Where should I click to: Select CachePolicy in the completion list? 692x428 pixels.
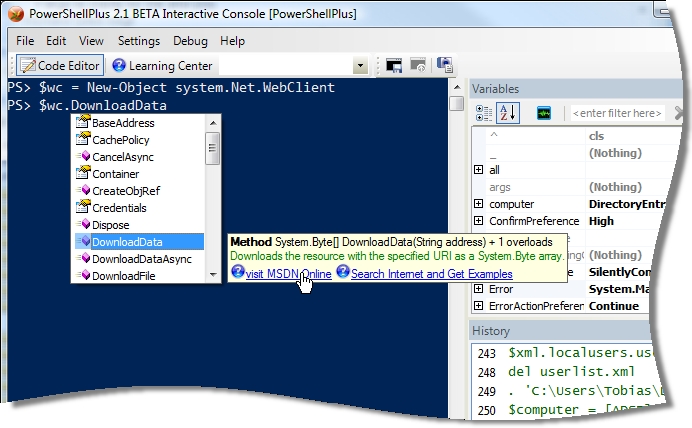click(120, 140)
